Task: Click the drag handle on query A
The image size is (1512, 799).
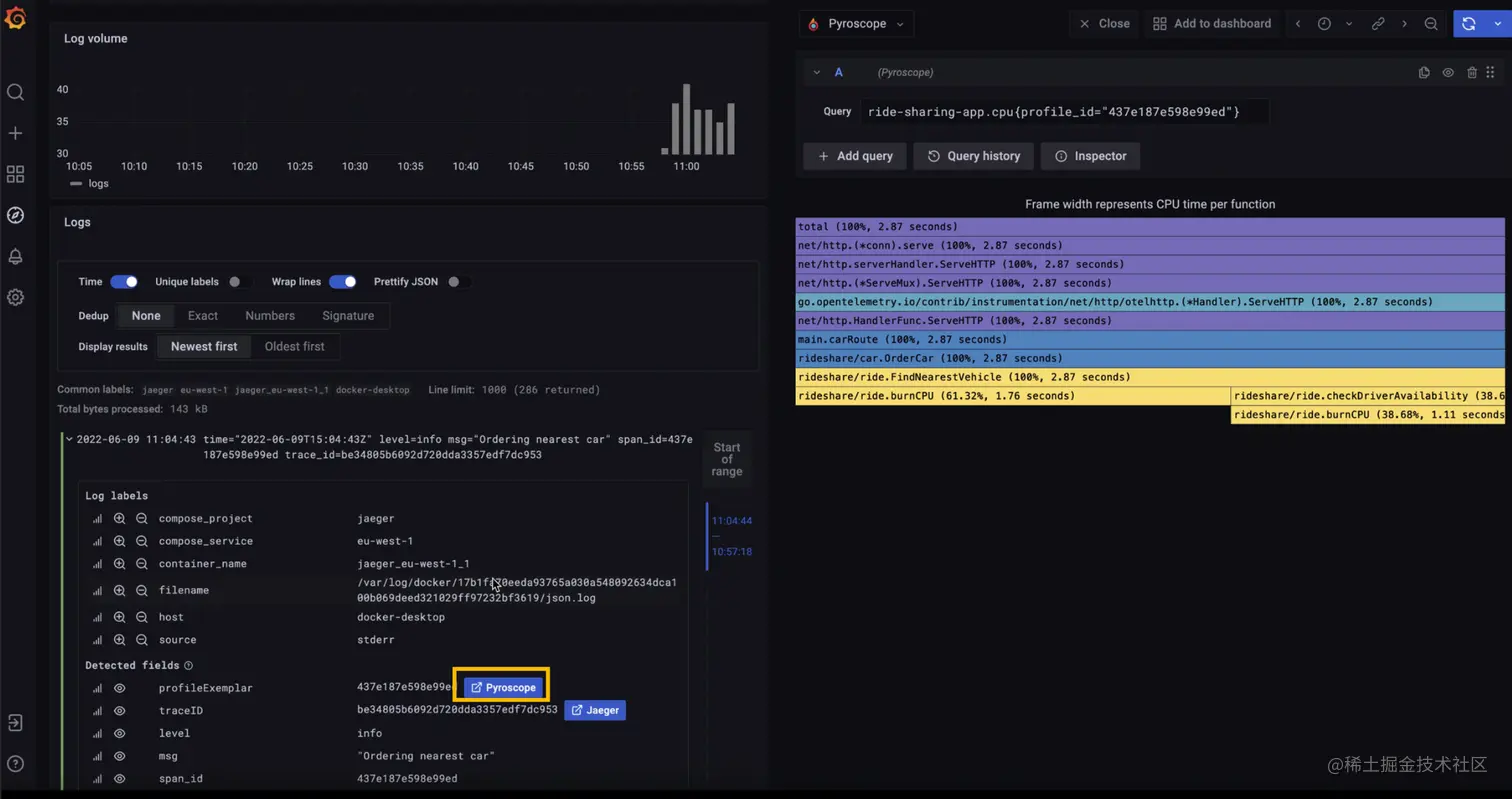Action: click(1490, 72)
